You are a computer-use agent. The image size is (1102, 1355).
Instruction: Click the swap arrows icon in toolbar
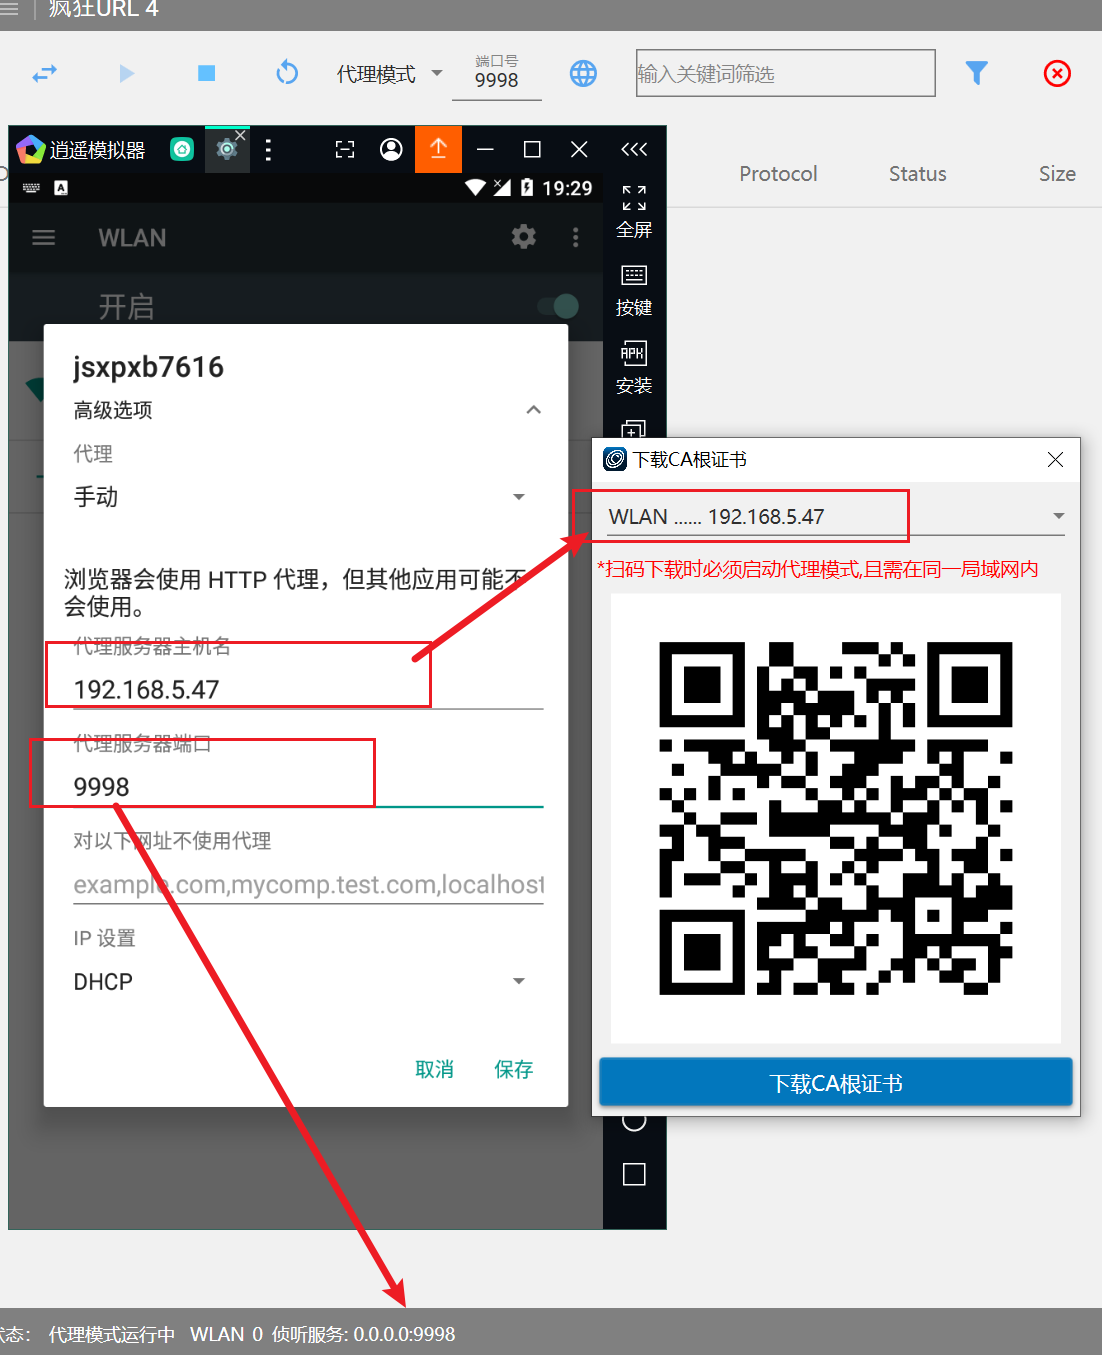pos(45,73)
